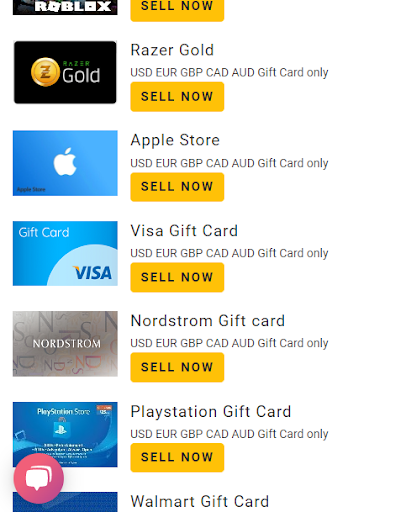Sell now for Apple Store
This screenshot has height=512, width=406.
(x=177, y=187)
